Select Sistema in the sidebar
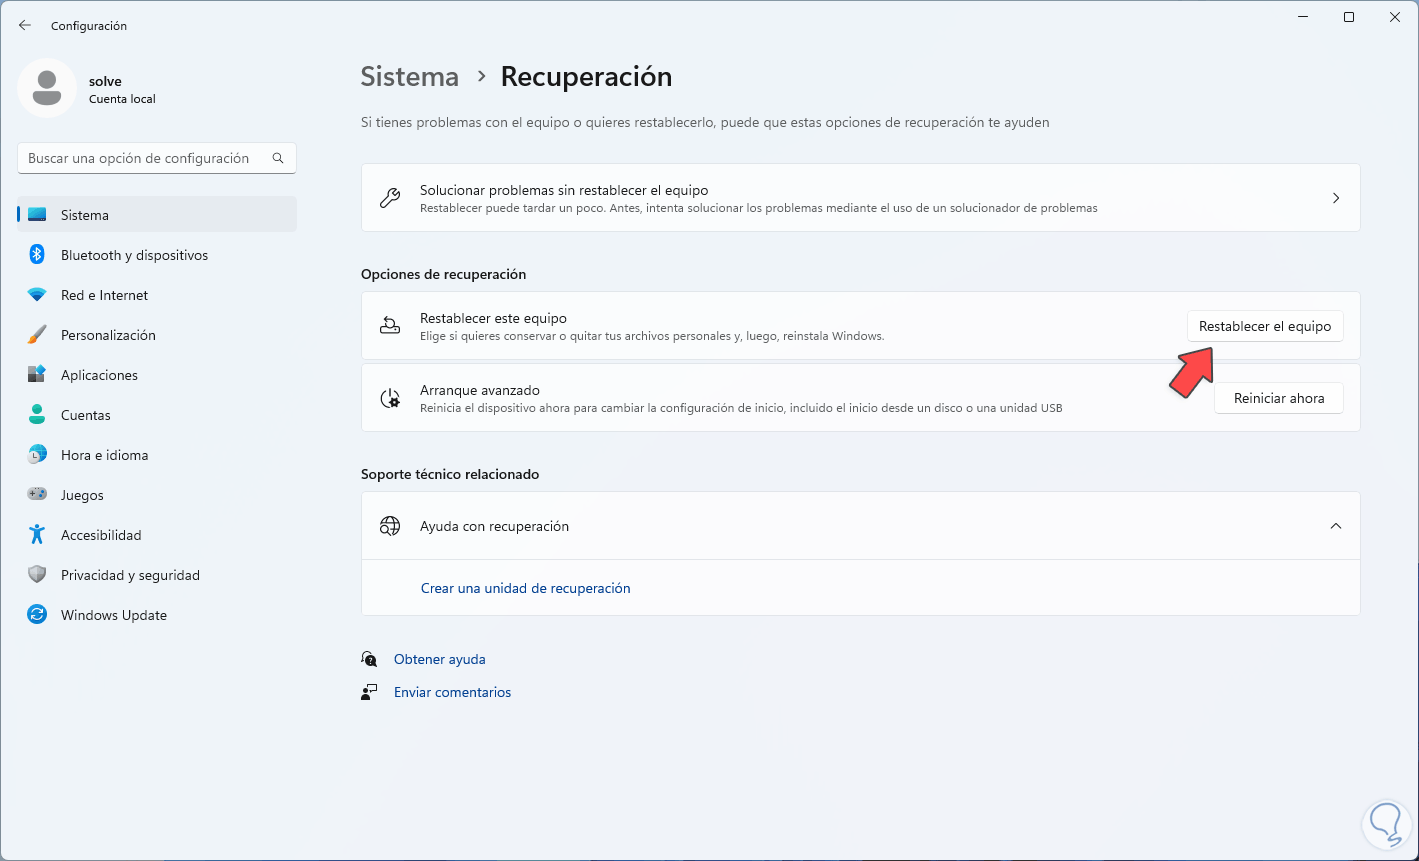 click(x=85, y=215)
